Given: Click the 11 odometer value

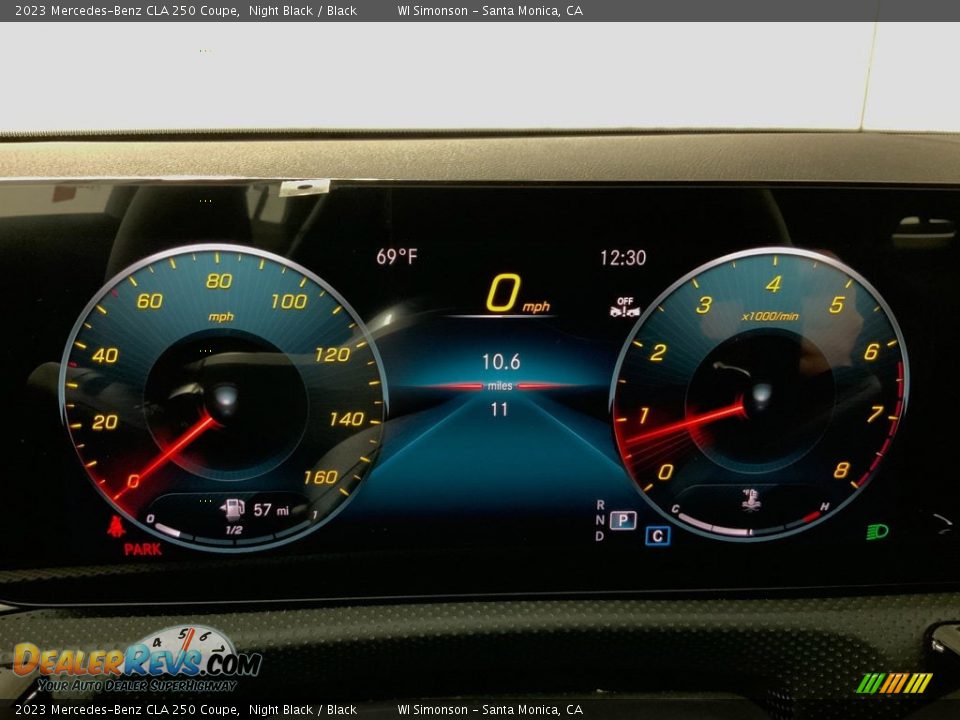Looking at the screenshot, I should tap(499, 409).
